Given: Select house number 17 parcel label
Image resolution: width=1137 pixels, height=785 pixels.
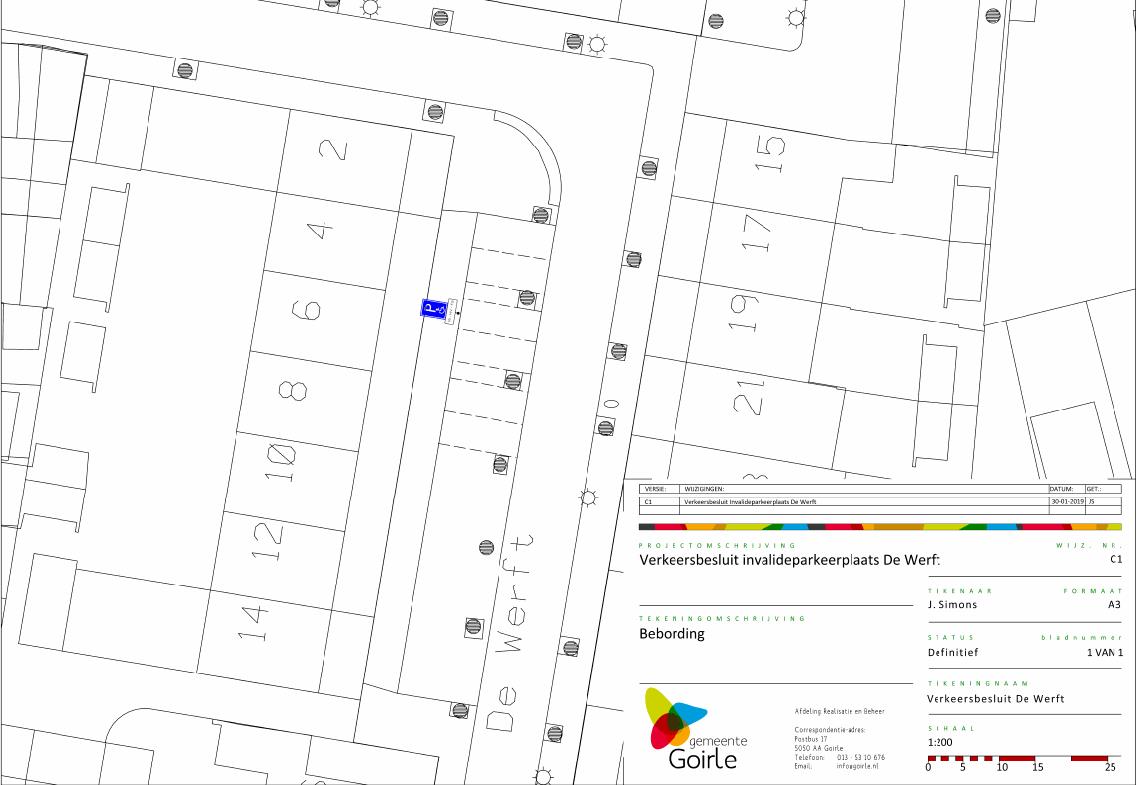Looking at the screenshot, I should [762, 234].
